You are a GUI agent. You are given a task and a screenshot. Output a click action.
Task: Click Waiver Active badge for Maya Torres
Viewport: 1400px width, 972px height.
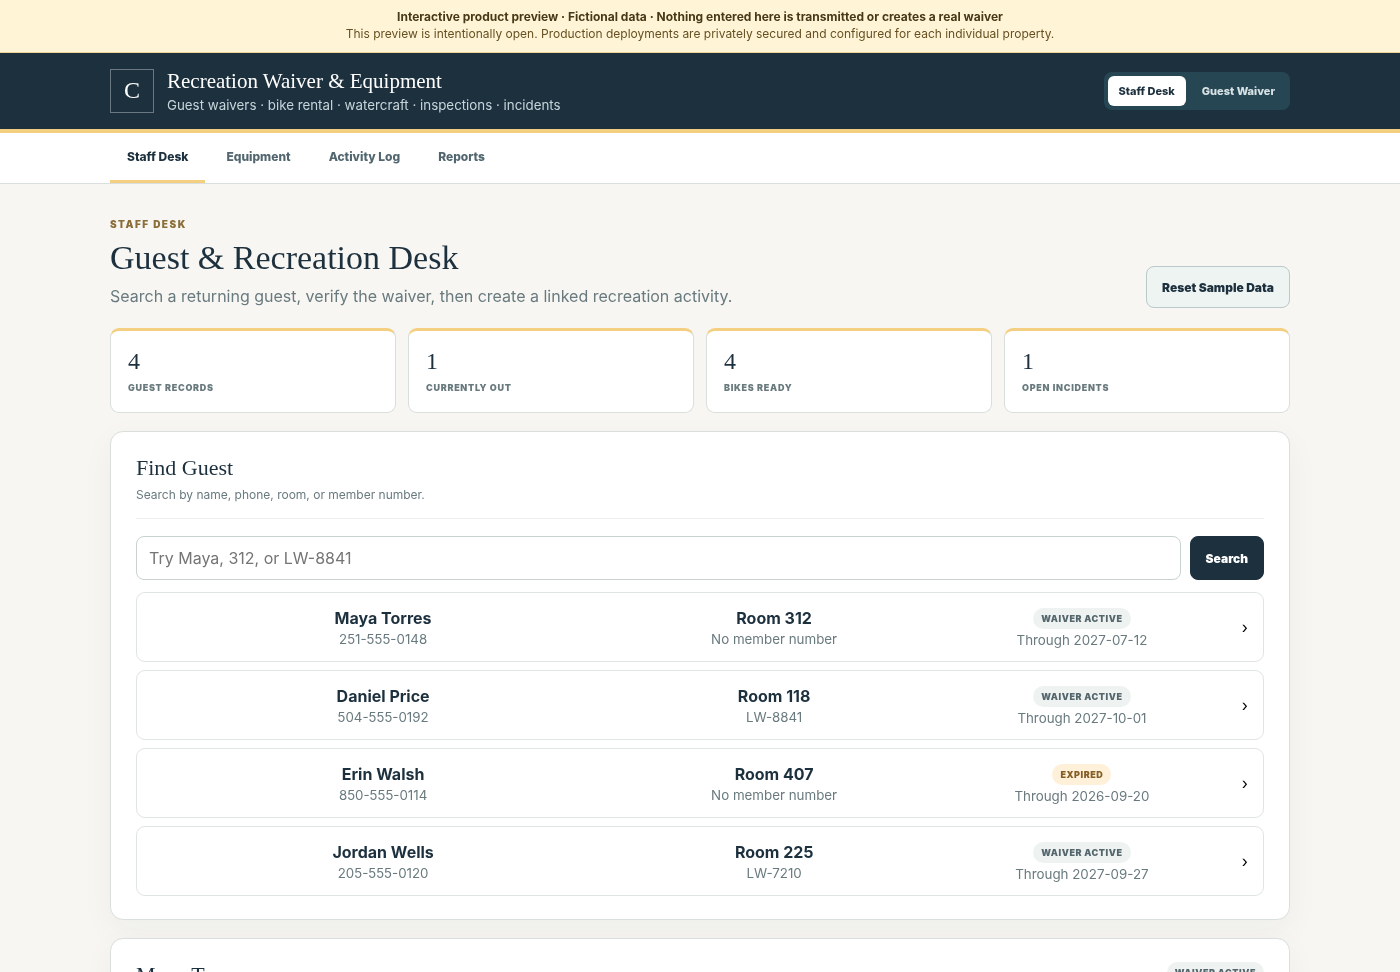coord(1082,618)
